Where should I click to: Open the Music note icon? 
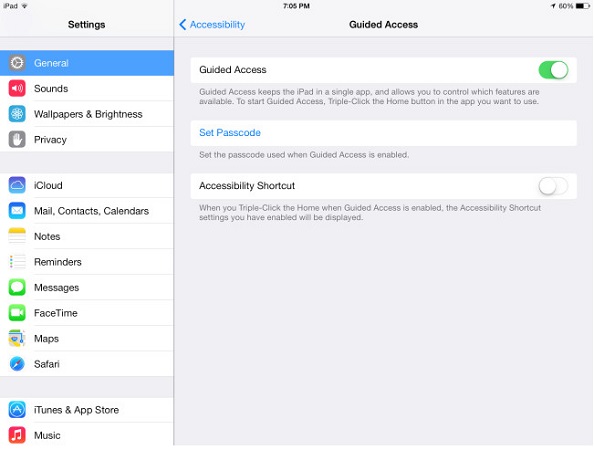17,435
